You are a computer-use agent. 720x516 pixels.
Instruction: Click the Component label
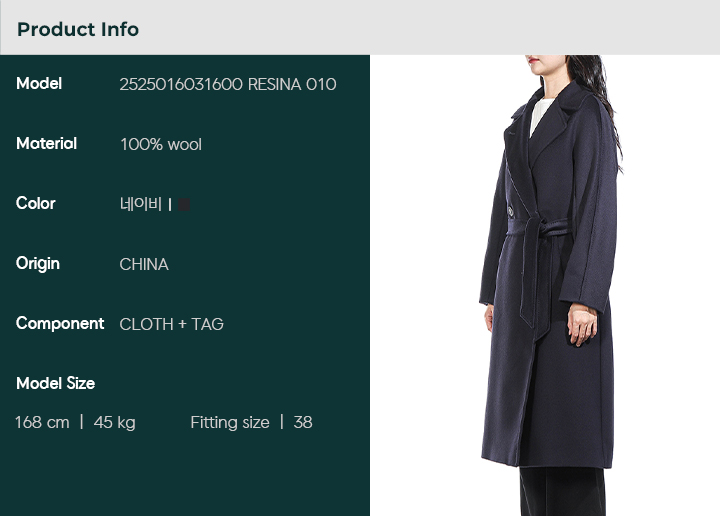pos(60,323)
